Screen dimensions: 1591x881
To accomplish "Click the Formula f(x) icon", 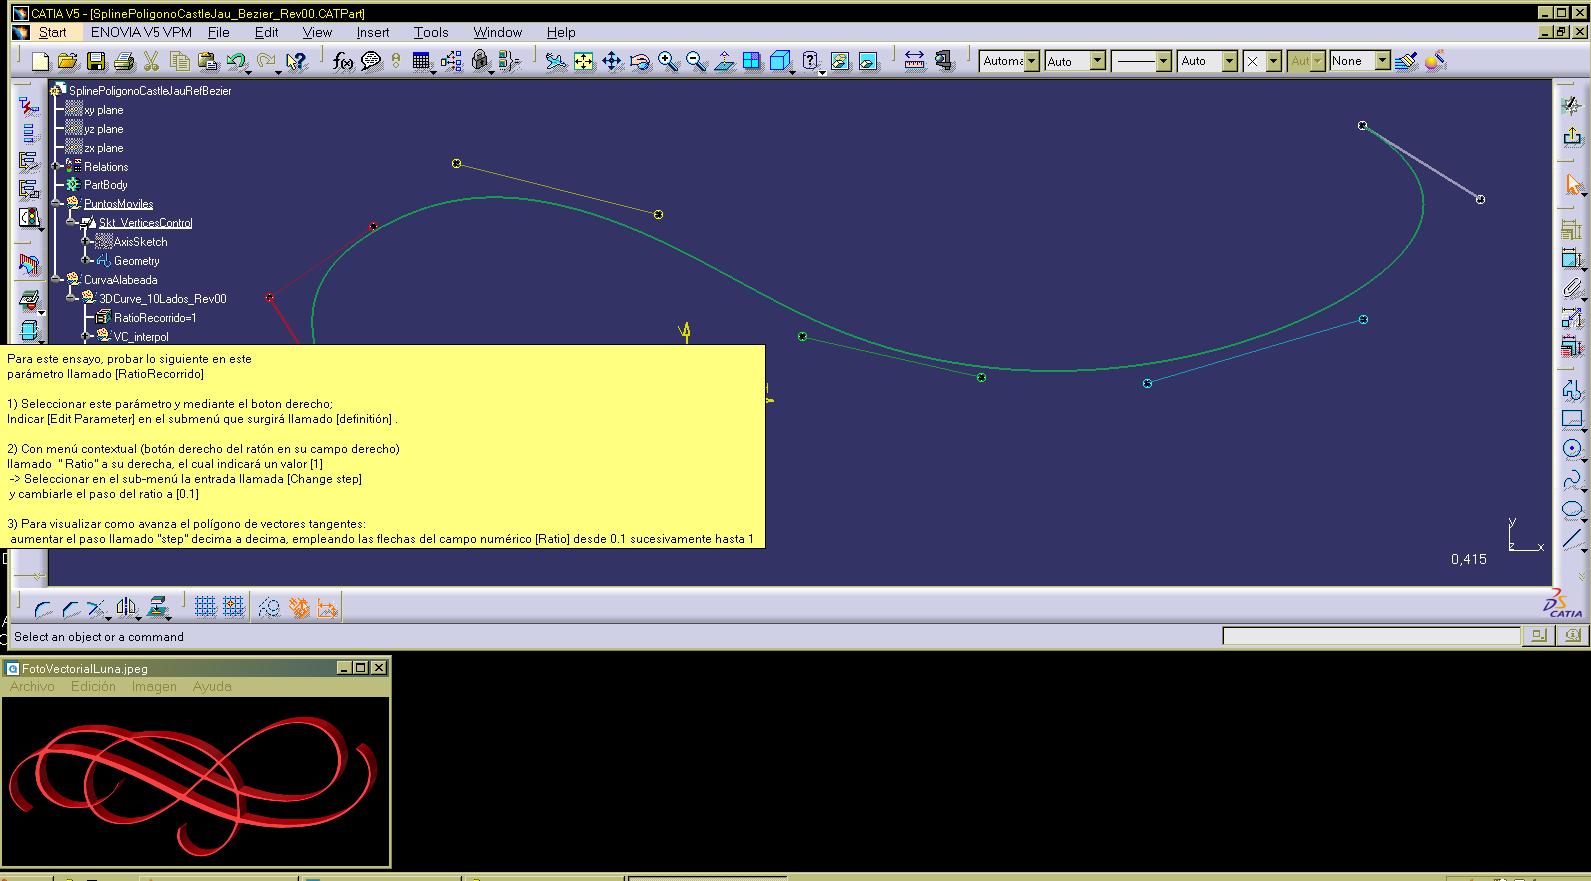I will (343, 62).
